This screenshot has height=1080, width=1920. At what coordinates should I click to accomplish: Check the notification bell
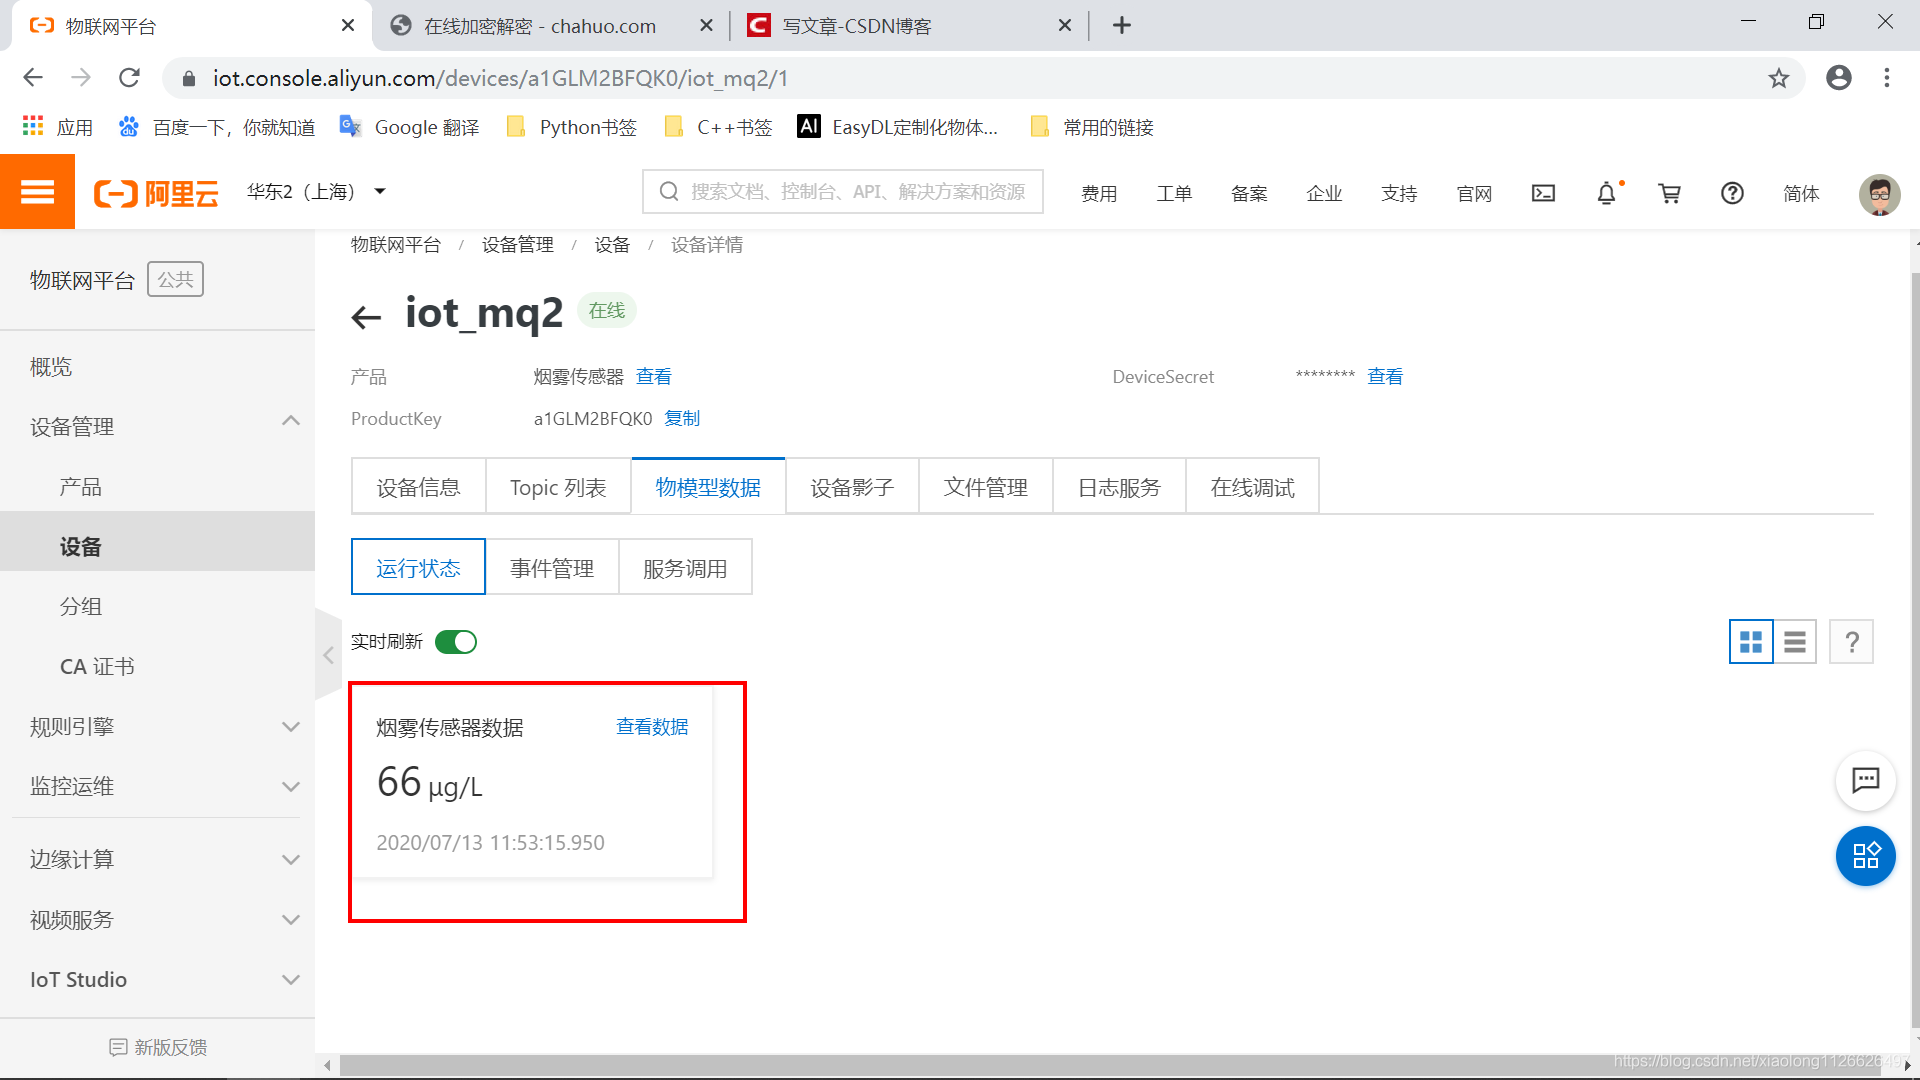point(1606,193)
